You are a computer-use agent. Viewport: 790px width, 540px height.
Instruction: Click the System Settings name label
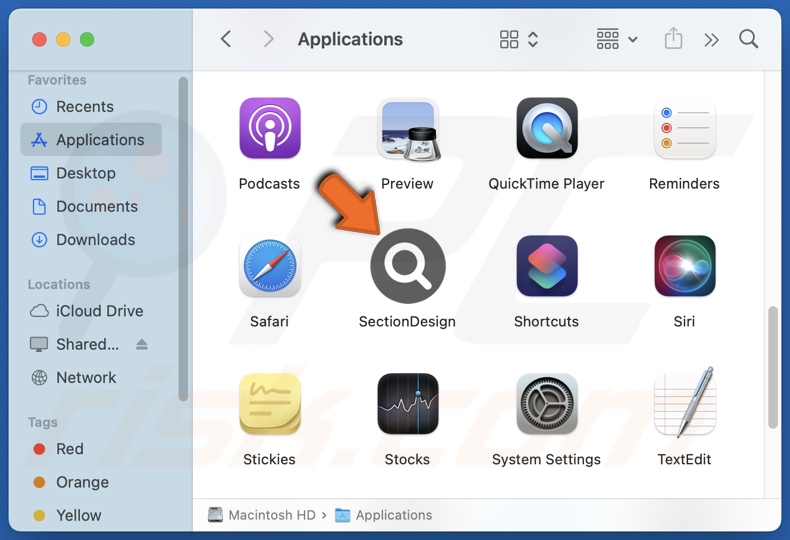(x=546, y=459)
